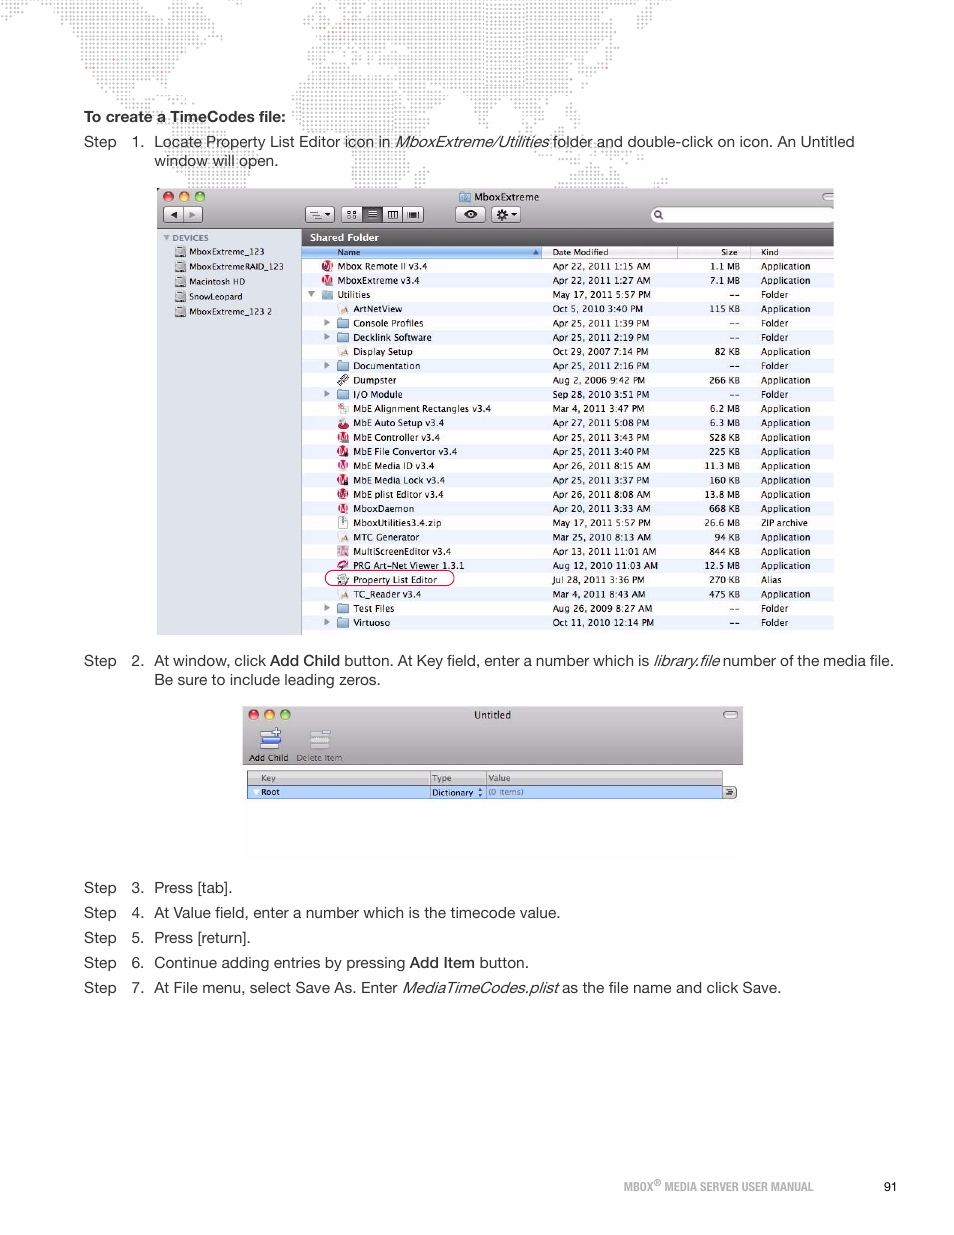This screenshot has height=1235, width=954.
Task: Select the ArtNetView application icon
Action: [343, 309]
